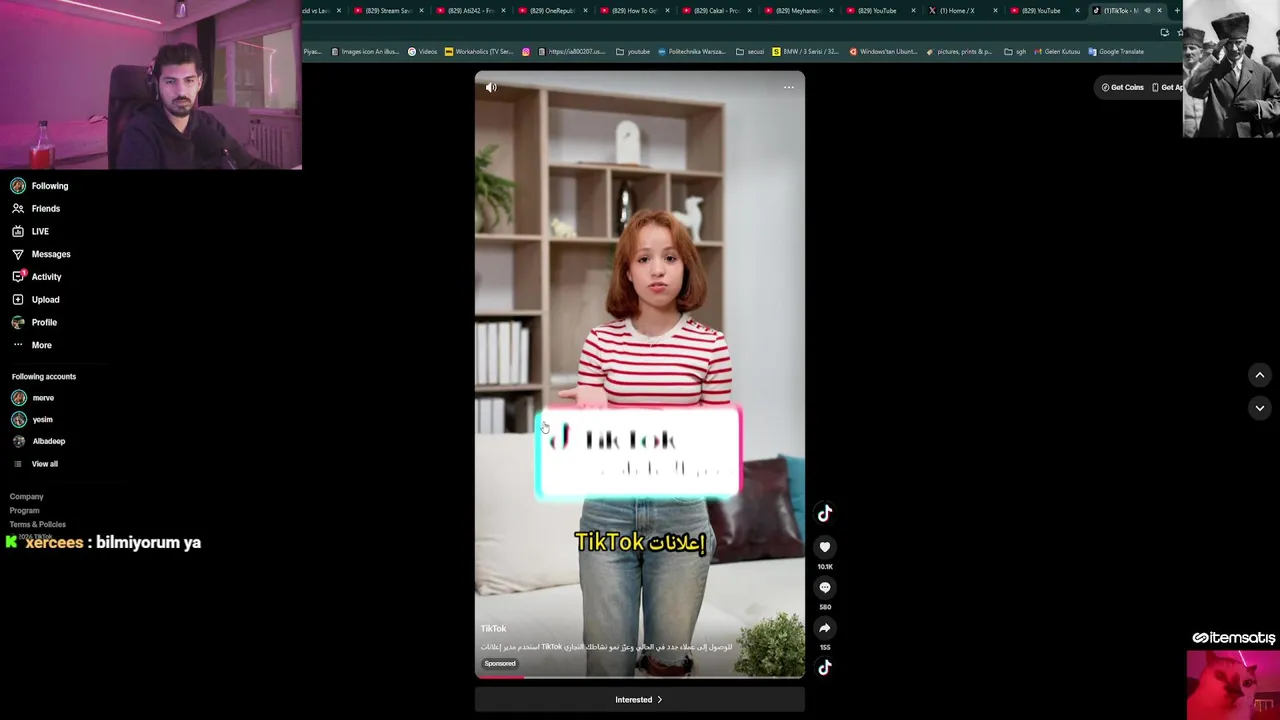Share the video via arrow icon
Viewport: 1280px width, 720px height.
tap(825, 628)
